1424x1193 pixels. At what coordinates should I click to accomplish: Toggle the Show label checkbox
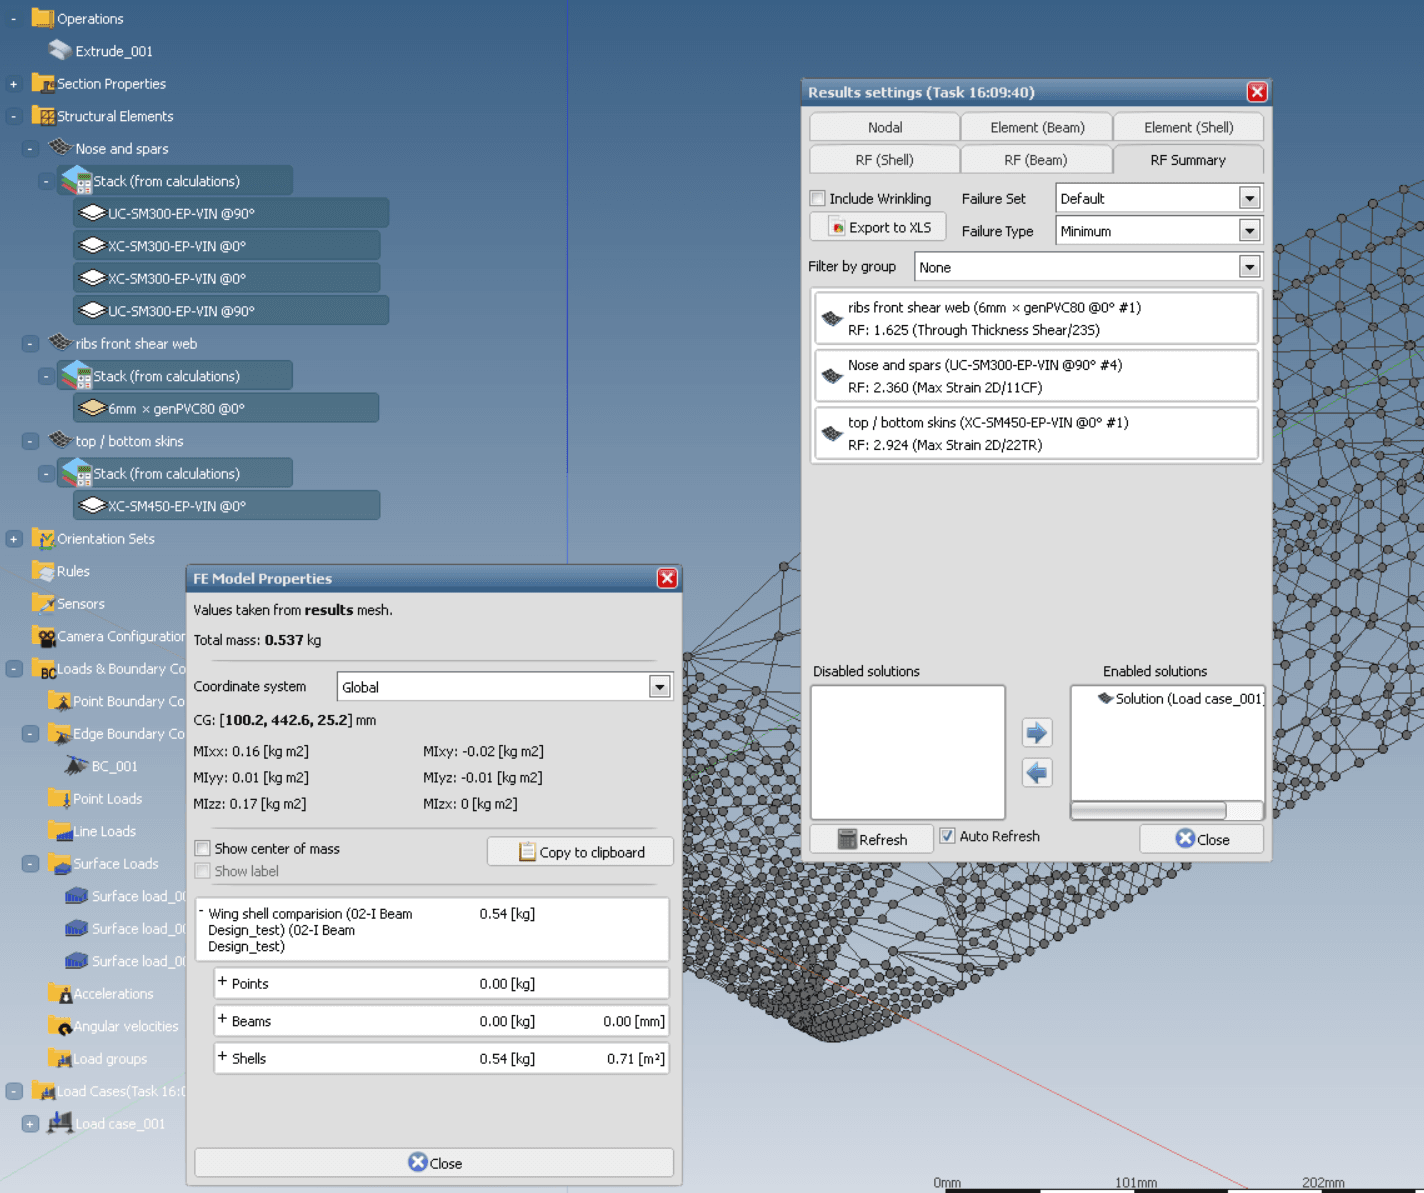(x=203, y=871)
